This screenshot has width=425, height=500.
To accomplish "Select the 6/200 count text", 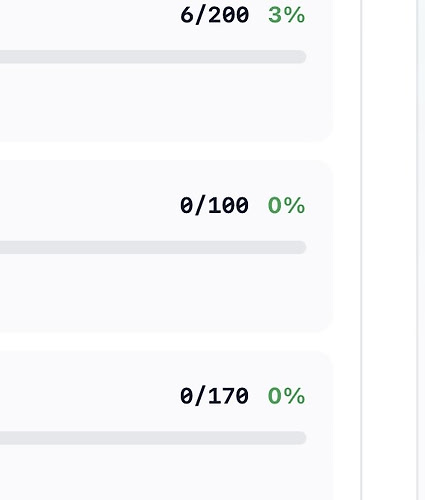I will click(x=214, y=15).
